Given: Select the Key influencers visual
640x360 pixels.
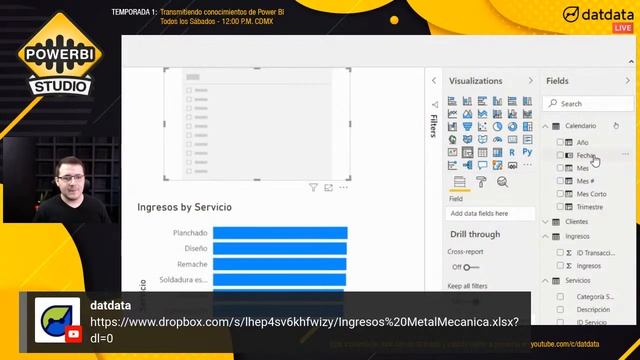Looking at the screenshot, I should pyautogui.click(x=452, y=165).
